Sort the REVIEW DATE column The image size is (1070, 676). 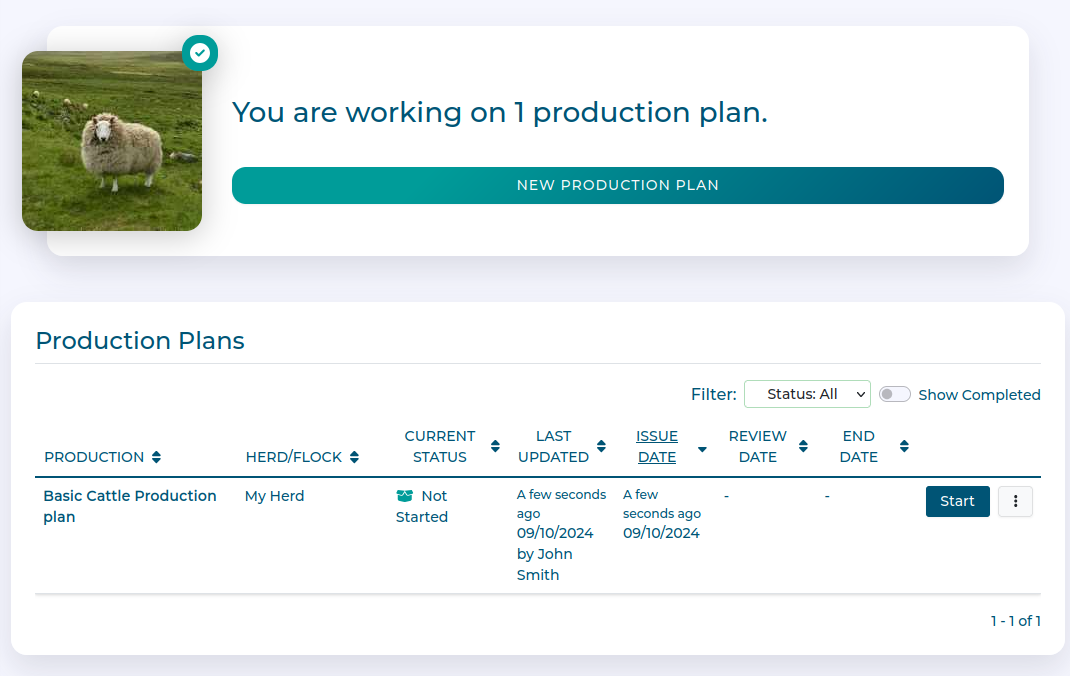(x=803, y=446)
